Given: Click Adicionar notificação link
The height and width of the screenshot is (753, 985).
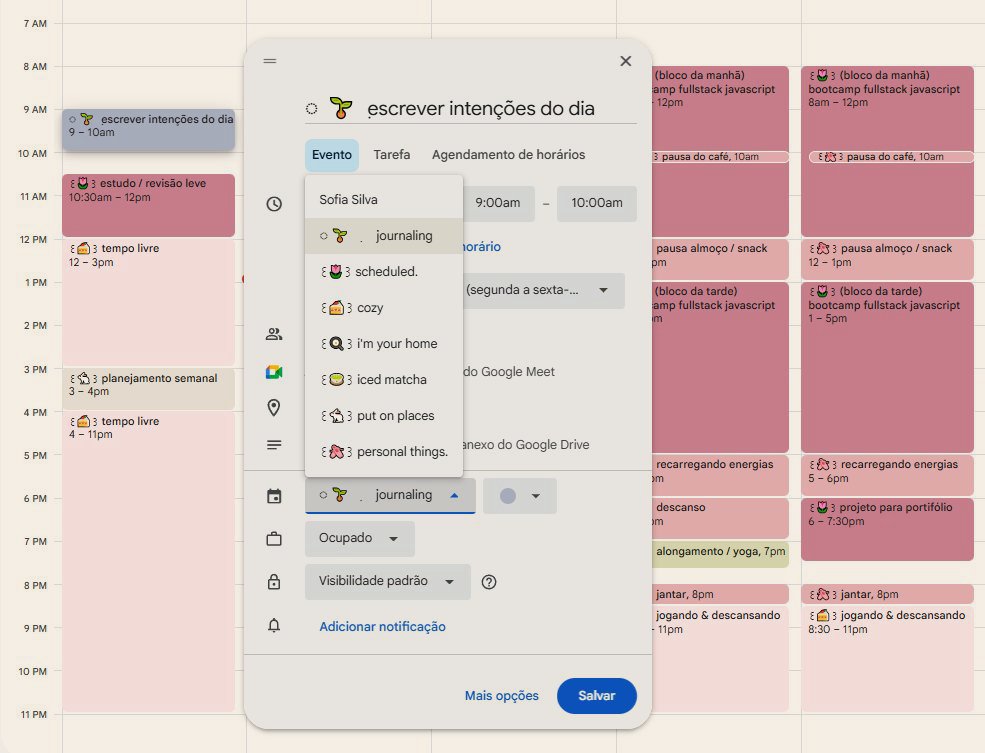Looking at the screenshot, I should pos(383,627).
